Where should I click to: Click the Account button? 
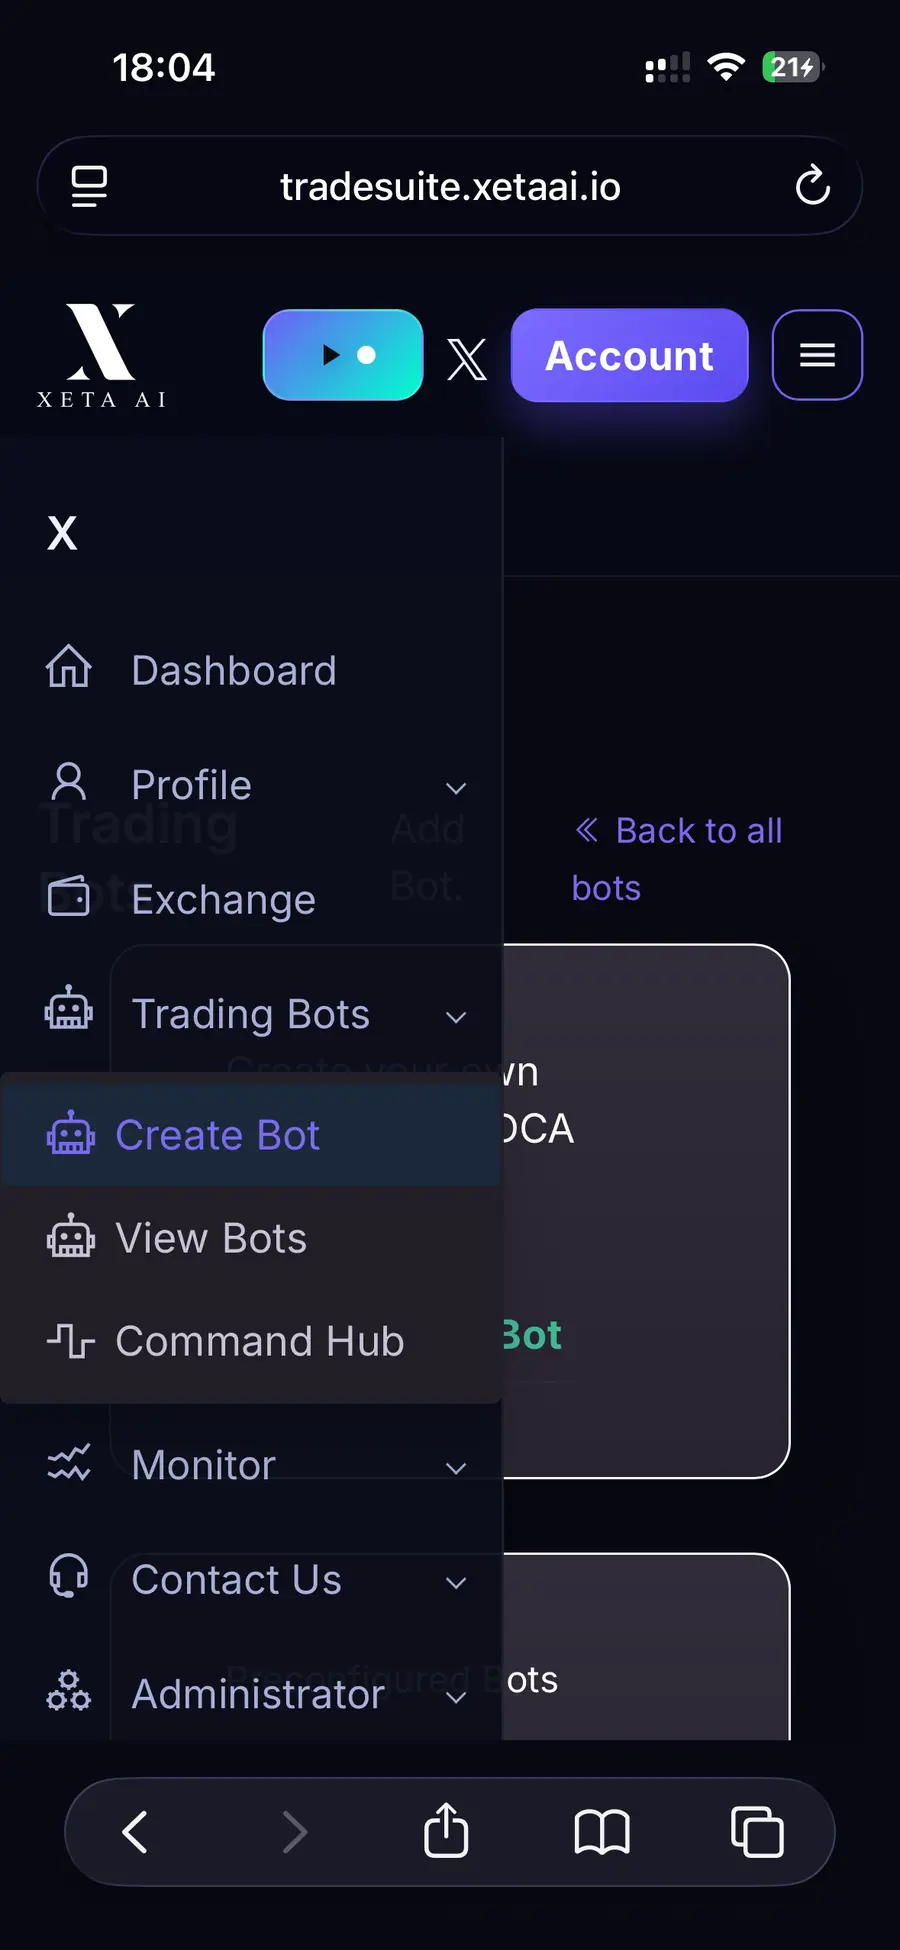coord(629,355)
